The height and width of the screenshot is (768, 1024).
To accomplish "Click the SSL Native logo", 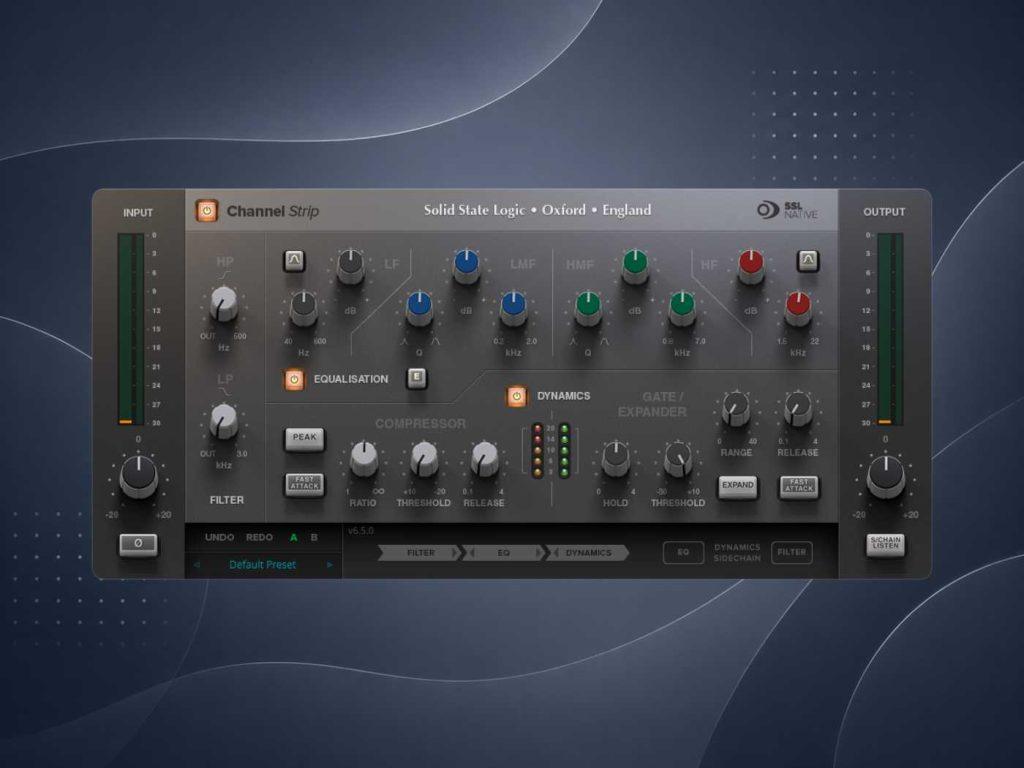I will pyautogui.click(x=788, y=210).
